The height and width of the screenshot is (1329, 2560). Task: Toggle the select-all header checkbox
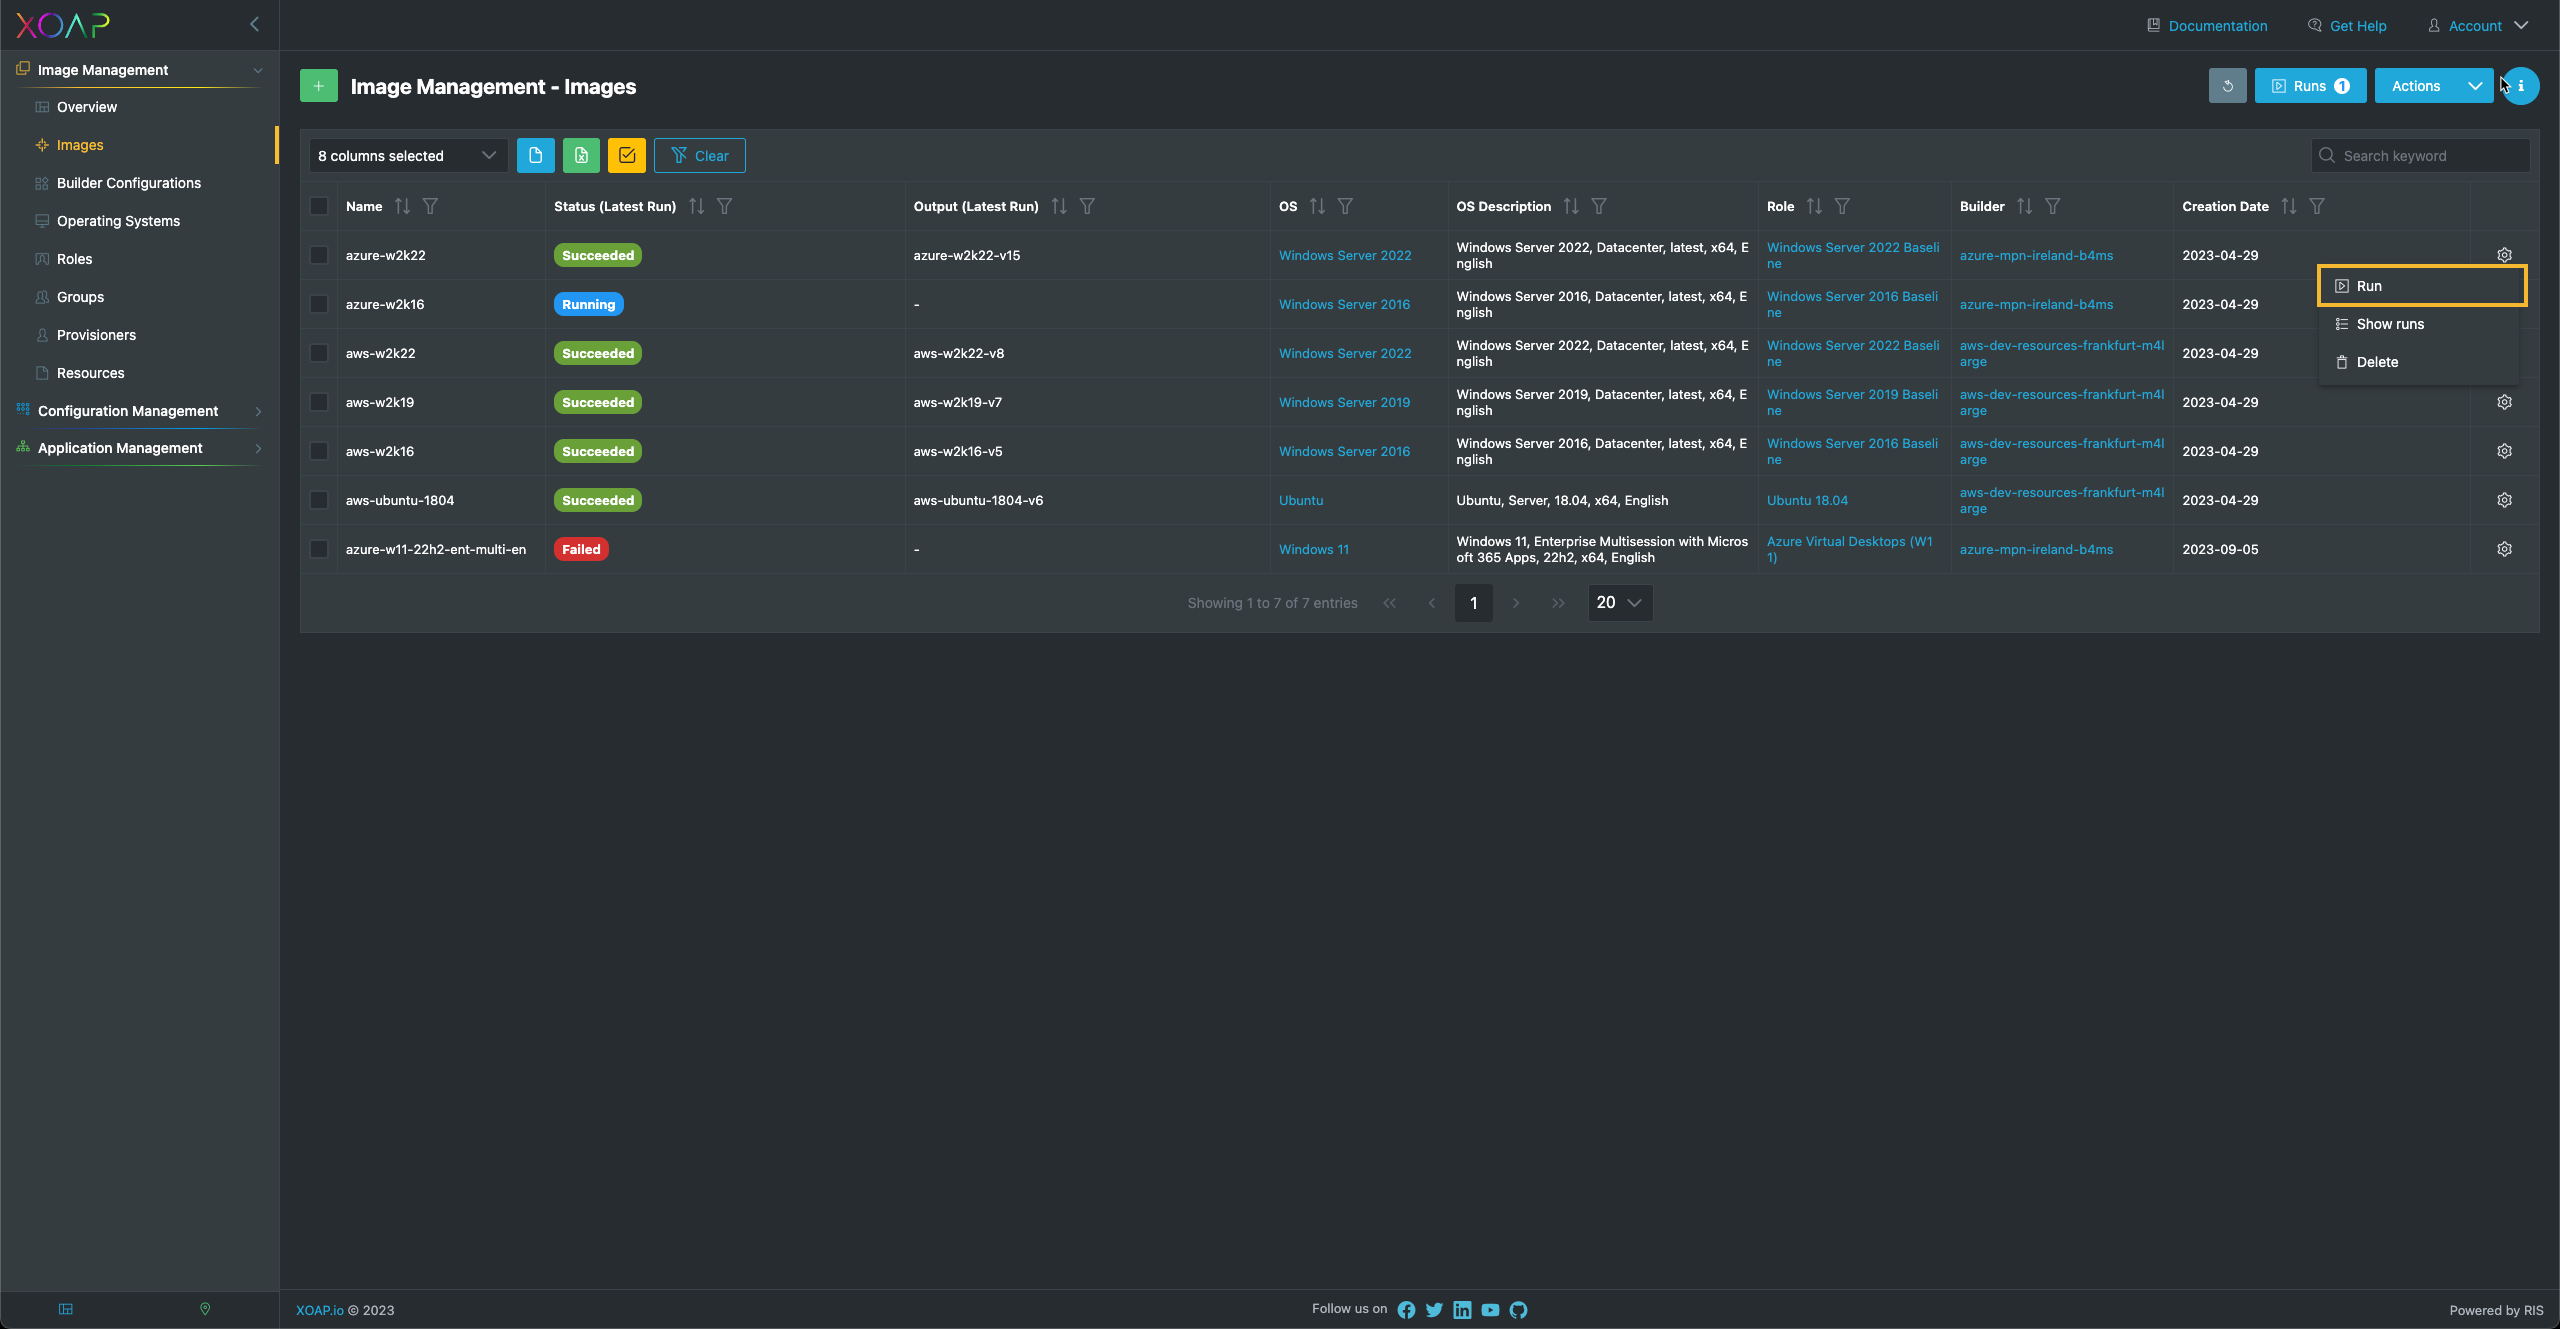click(319, 206)
